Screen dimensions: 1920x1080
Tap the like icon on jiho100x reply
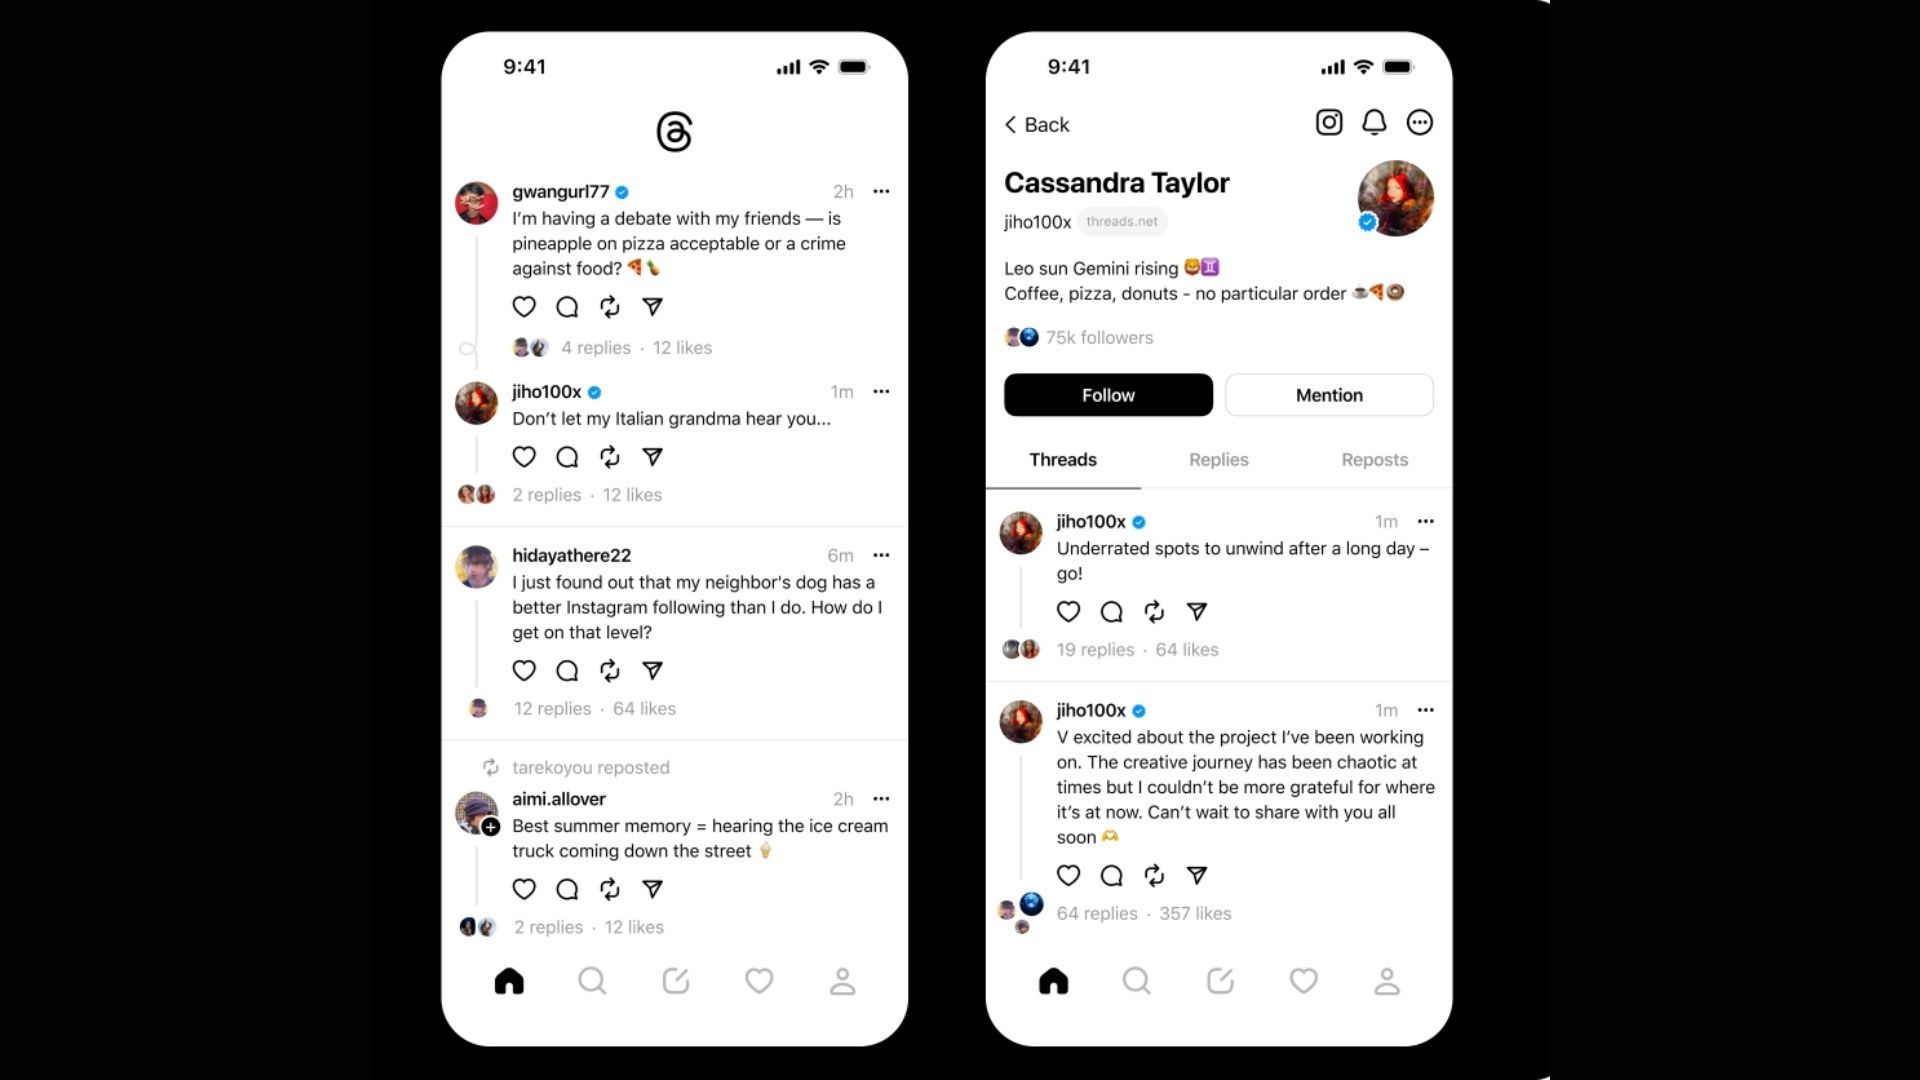tap(524, 456)
